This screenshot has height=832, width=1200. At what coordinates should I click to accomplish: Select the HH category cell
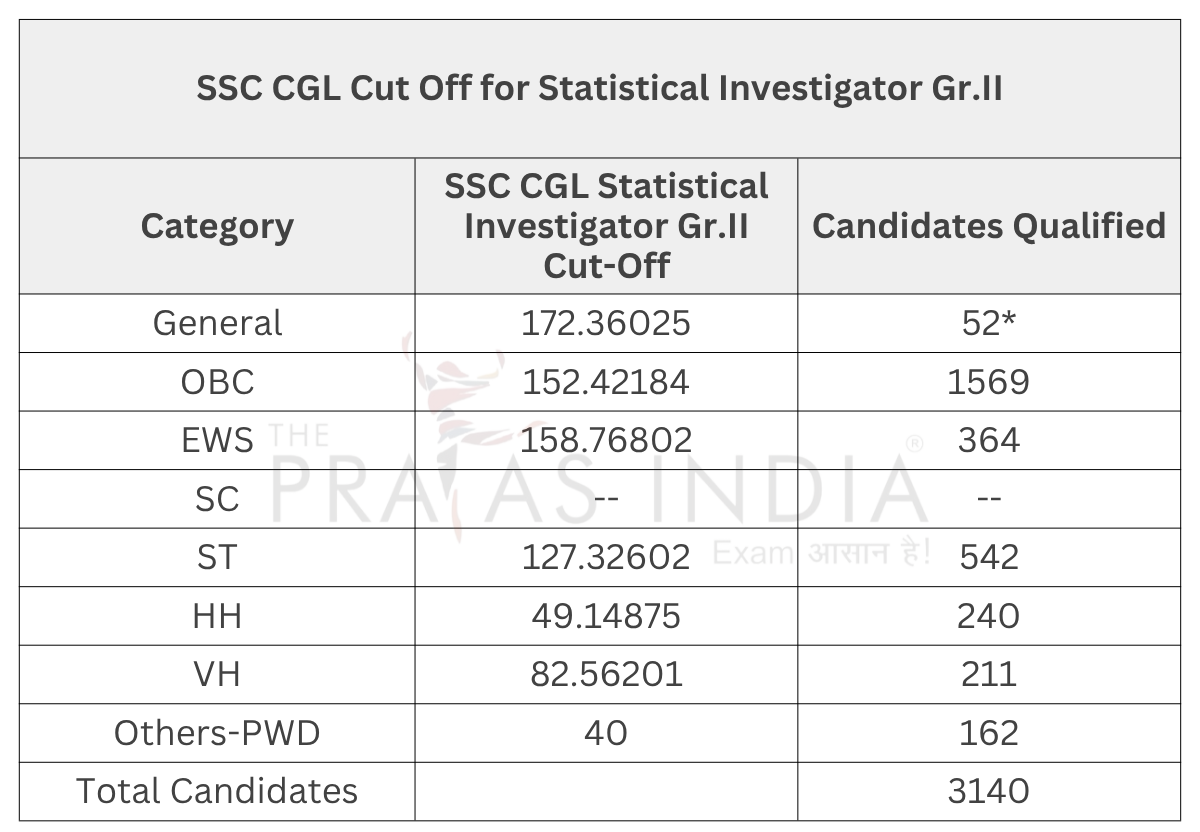click(x=217, y=616)
